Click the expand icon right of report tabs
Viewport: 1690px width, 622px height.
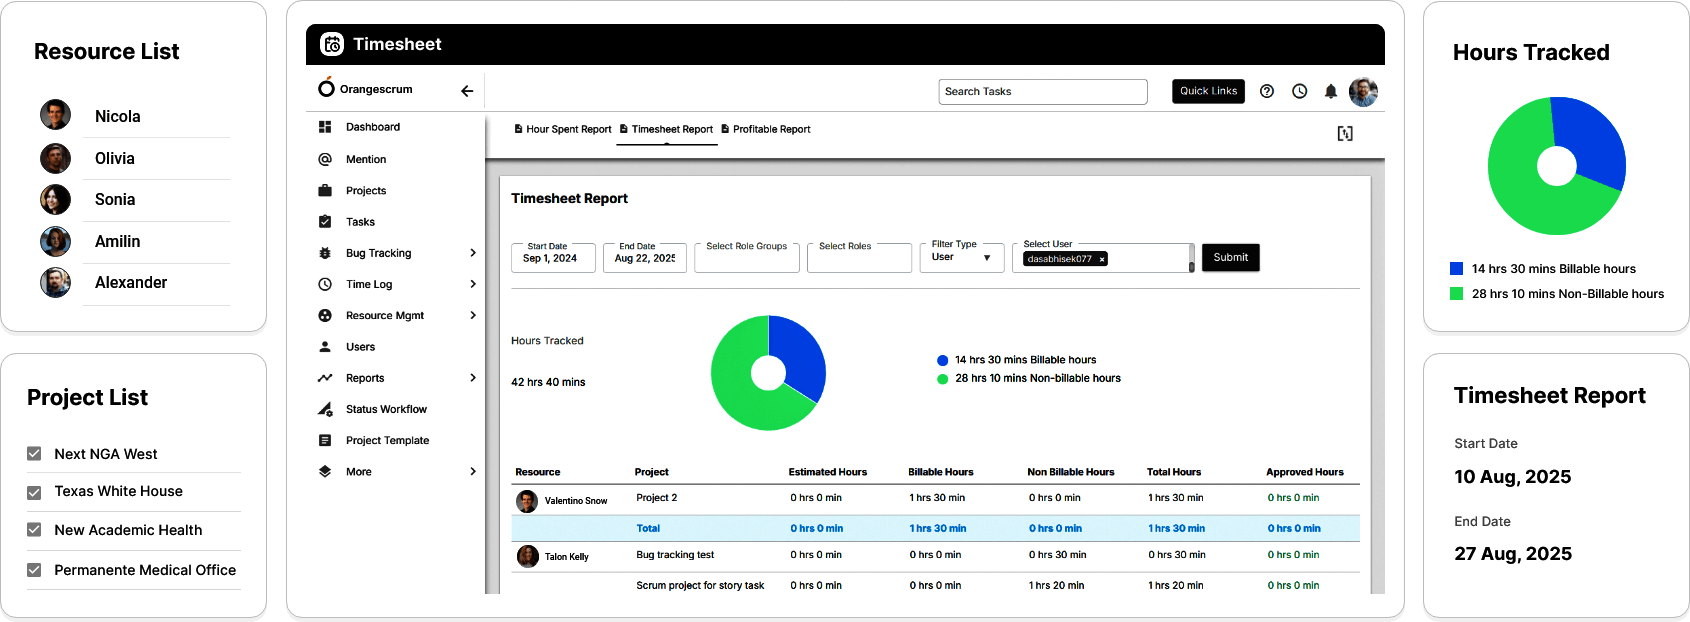(1345, 133)
